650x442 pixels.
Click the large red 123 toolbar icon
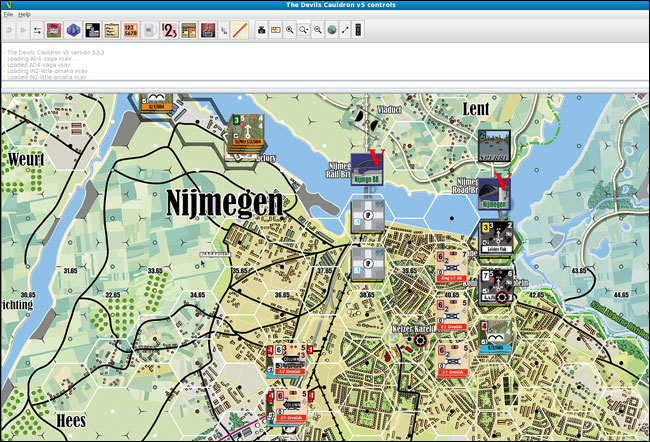169,31
